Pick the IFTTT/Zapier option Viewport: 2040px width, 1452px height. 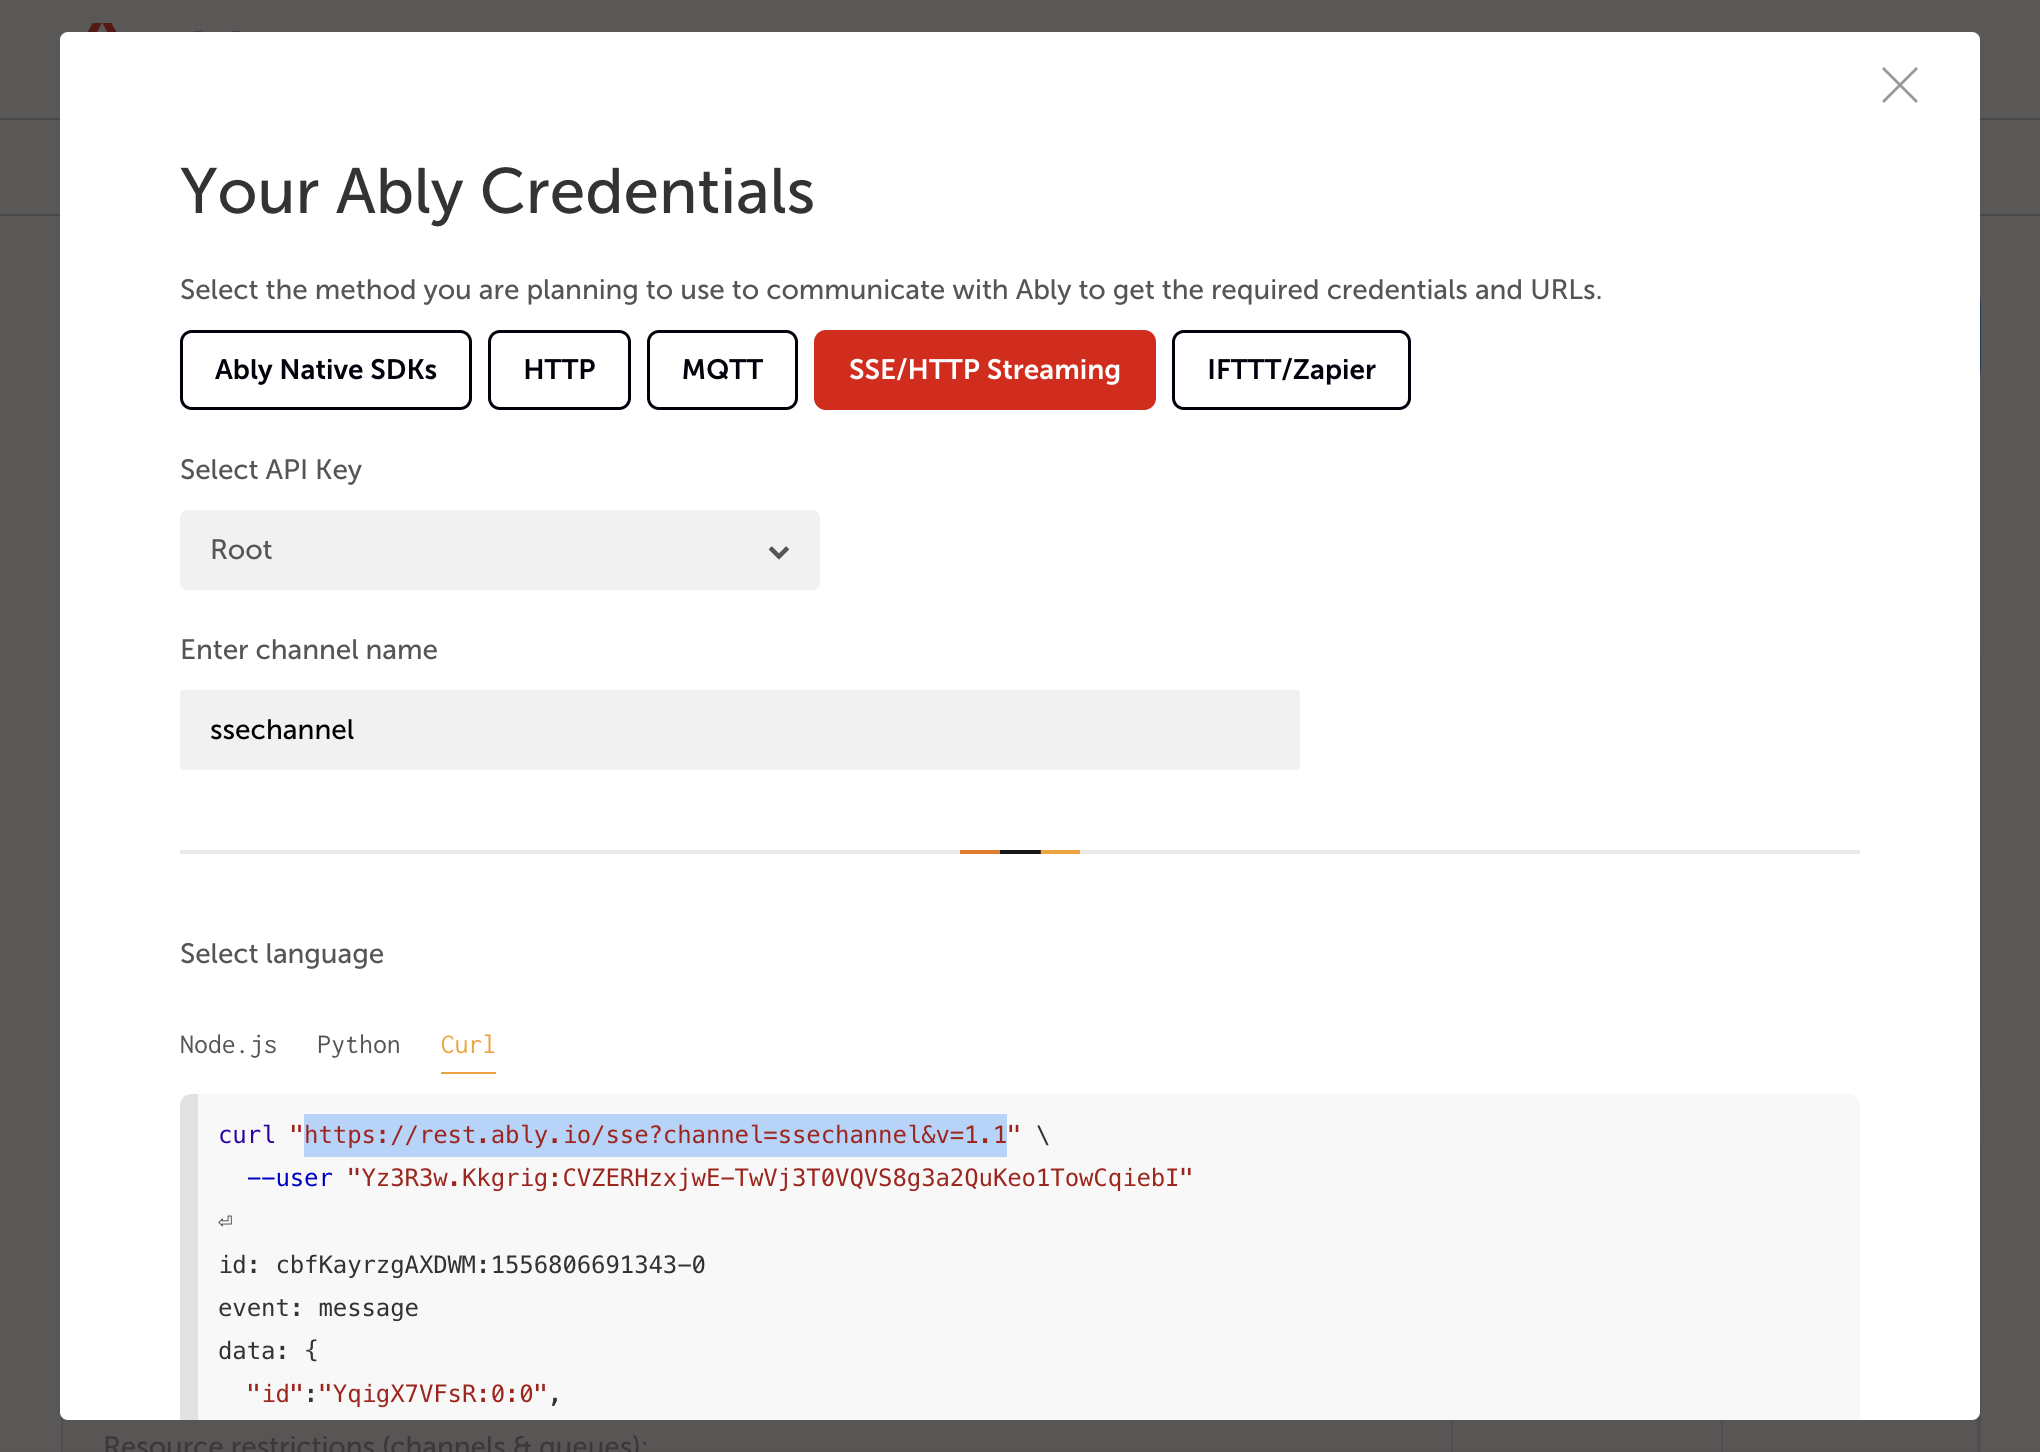(1290, 370)
